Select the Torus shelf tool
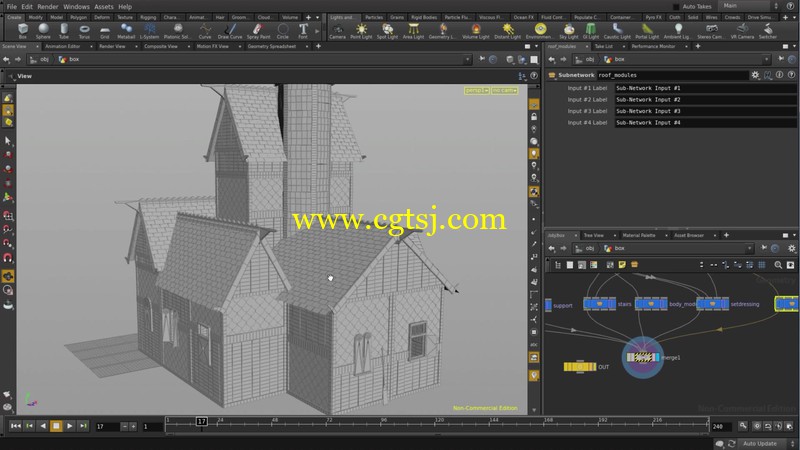Viewport: 800px width, 450px height. click(x=84, y=31)
